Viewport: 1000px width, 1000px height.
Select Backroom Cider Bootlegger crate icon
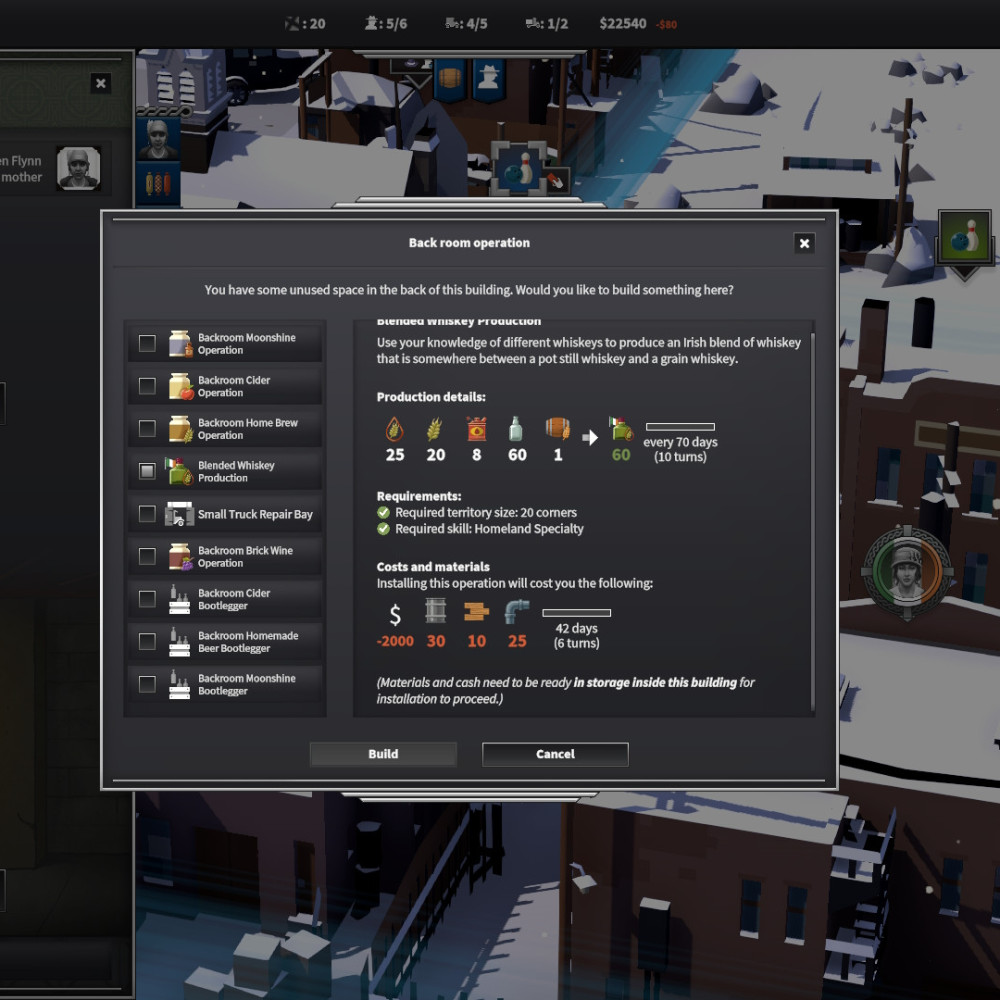(x=180, y=599)
